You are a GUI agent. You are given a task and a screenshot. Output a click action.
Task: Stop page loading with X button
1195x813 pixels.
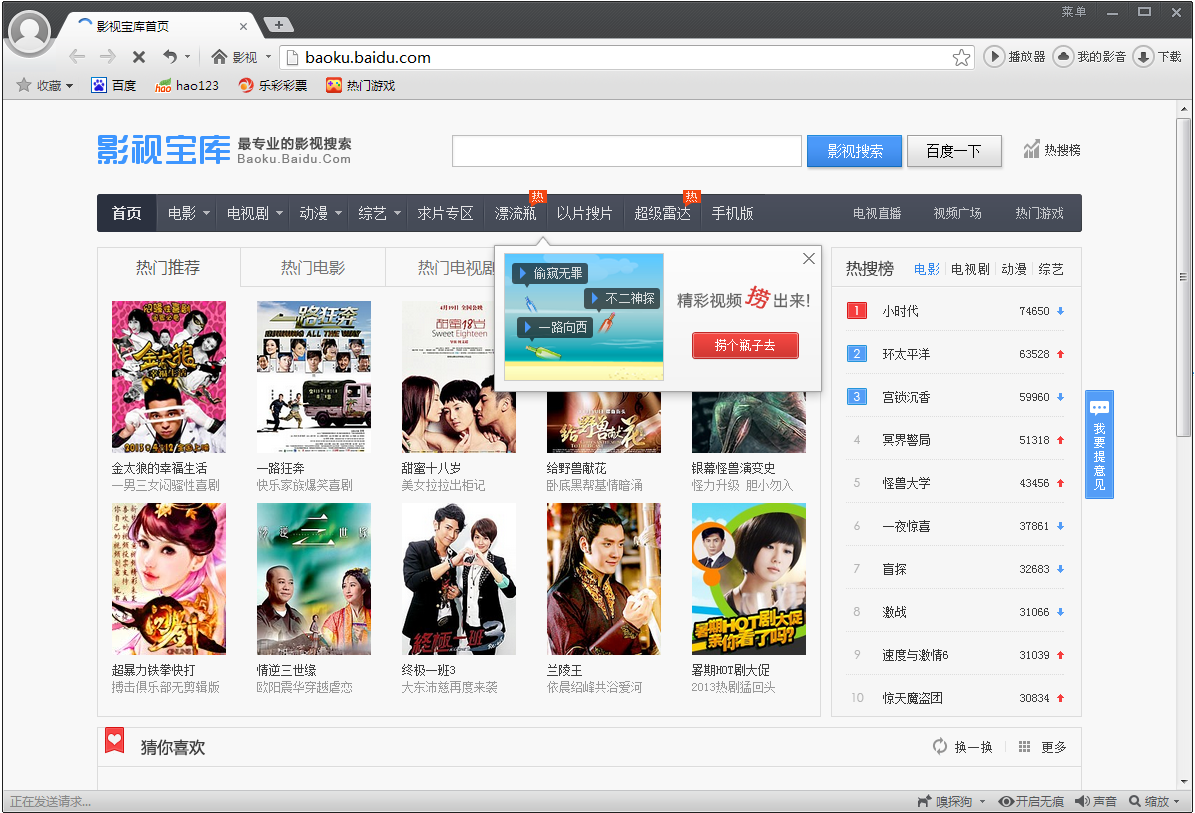[139, 57]
